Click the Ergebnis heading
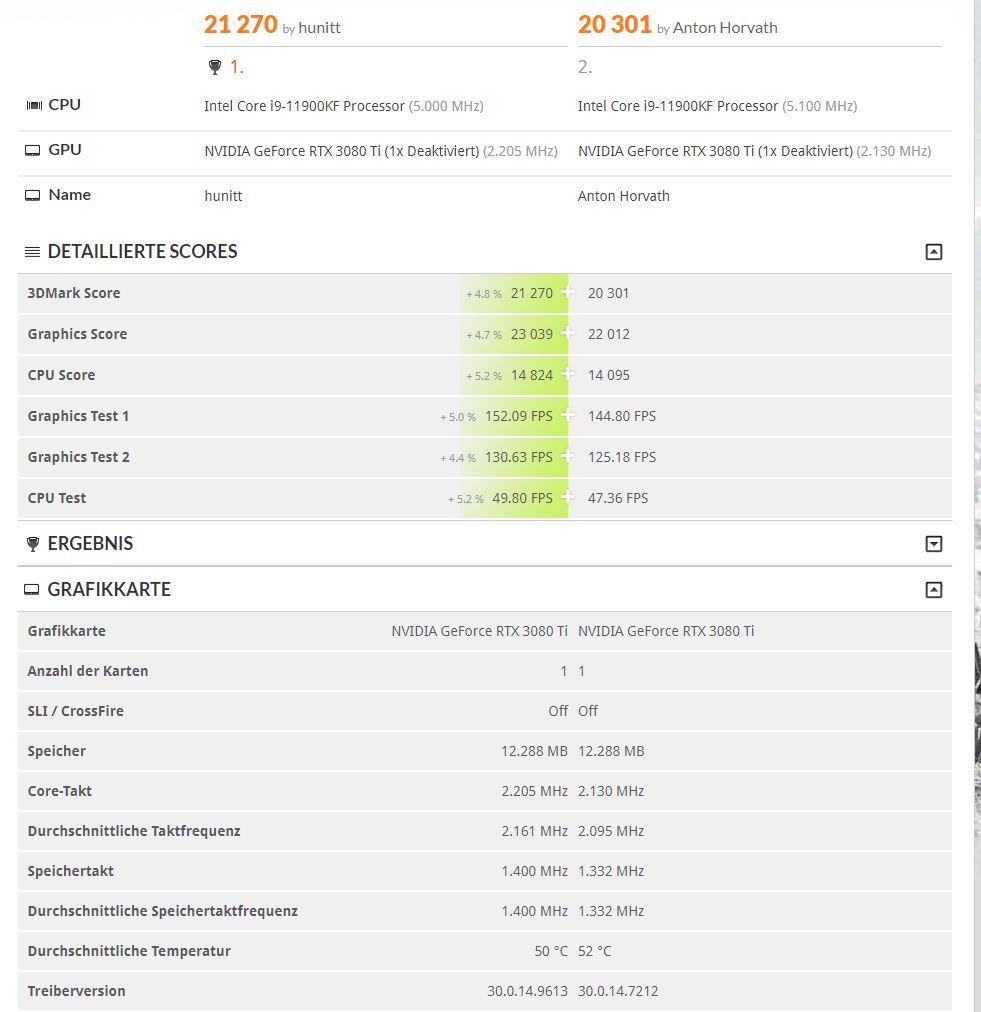 coord(90,544)
